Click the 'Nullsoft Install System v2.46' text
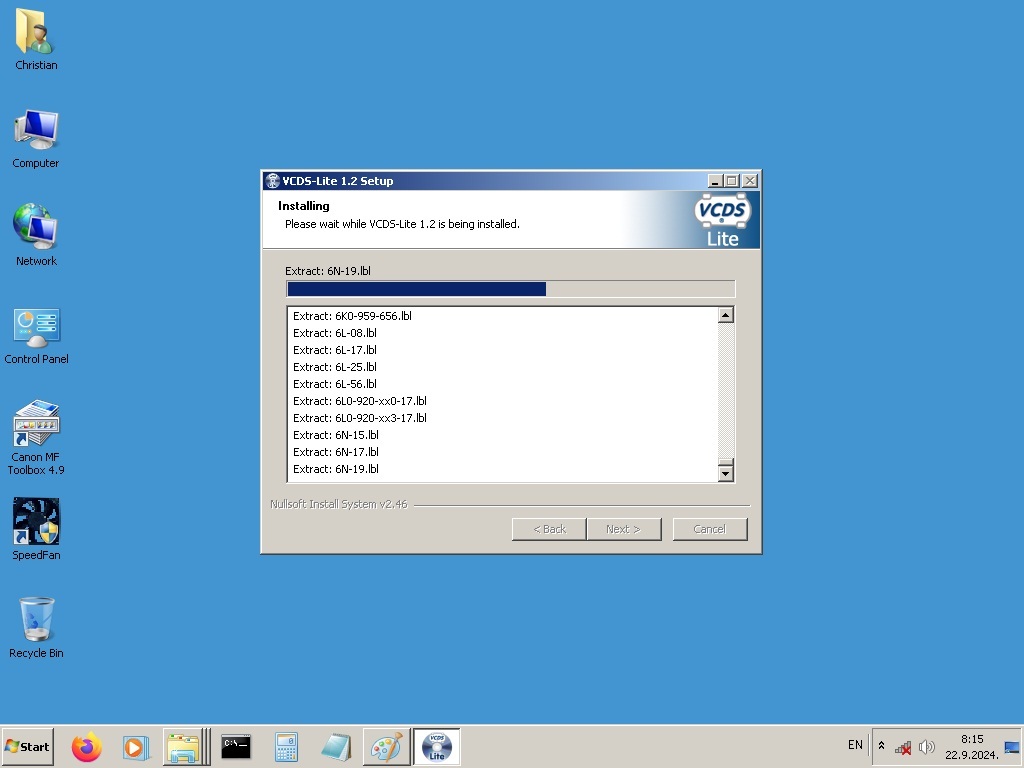 [339, 504]
